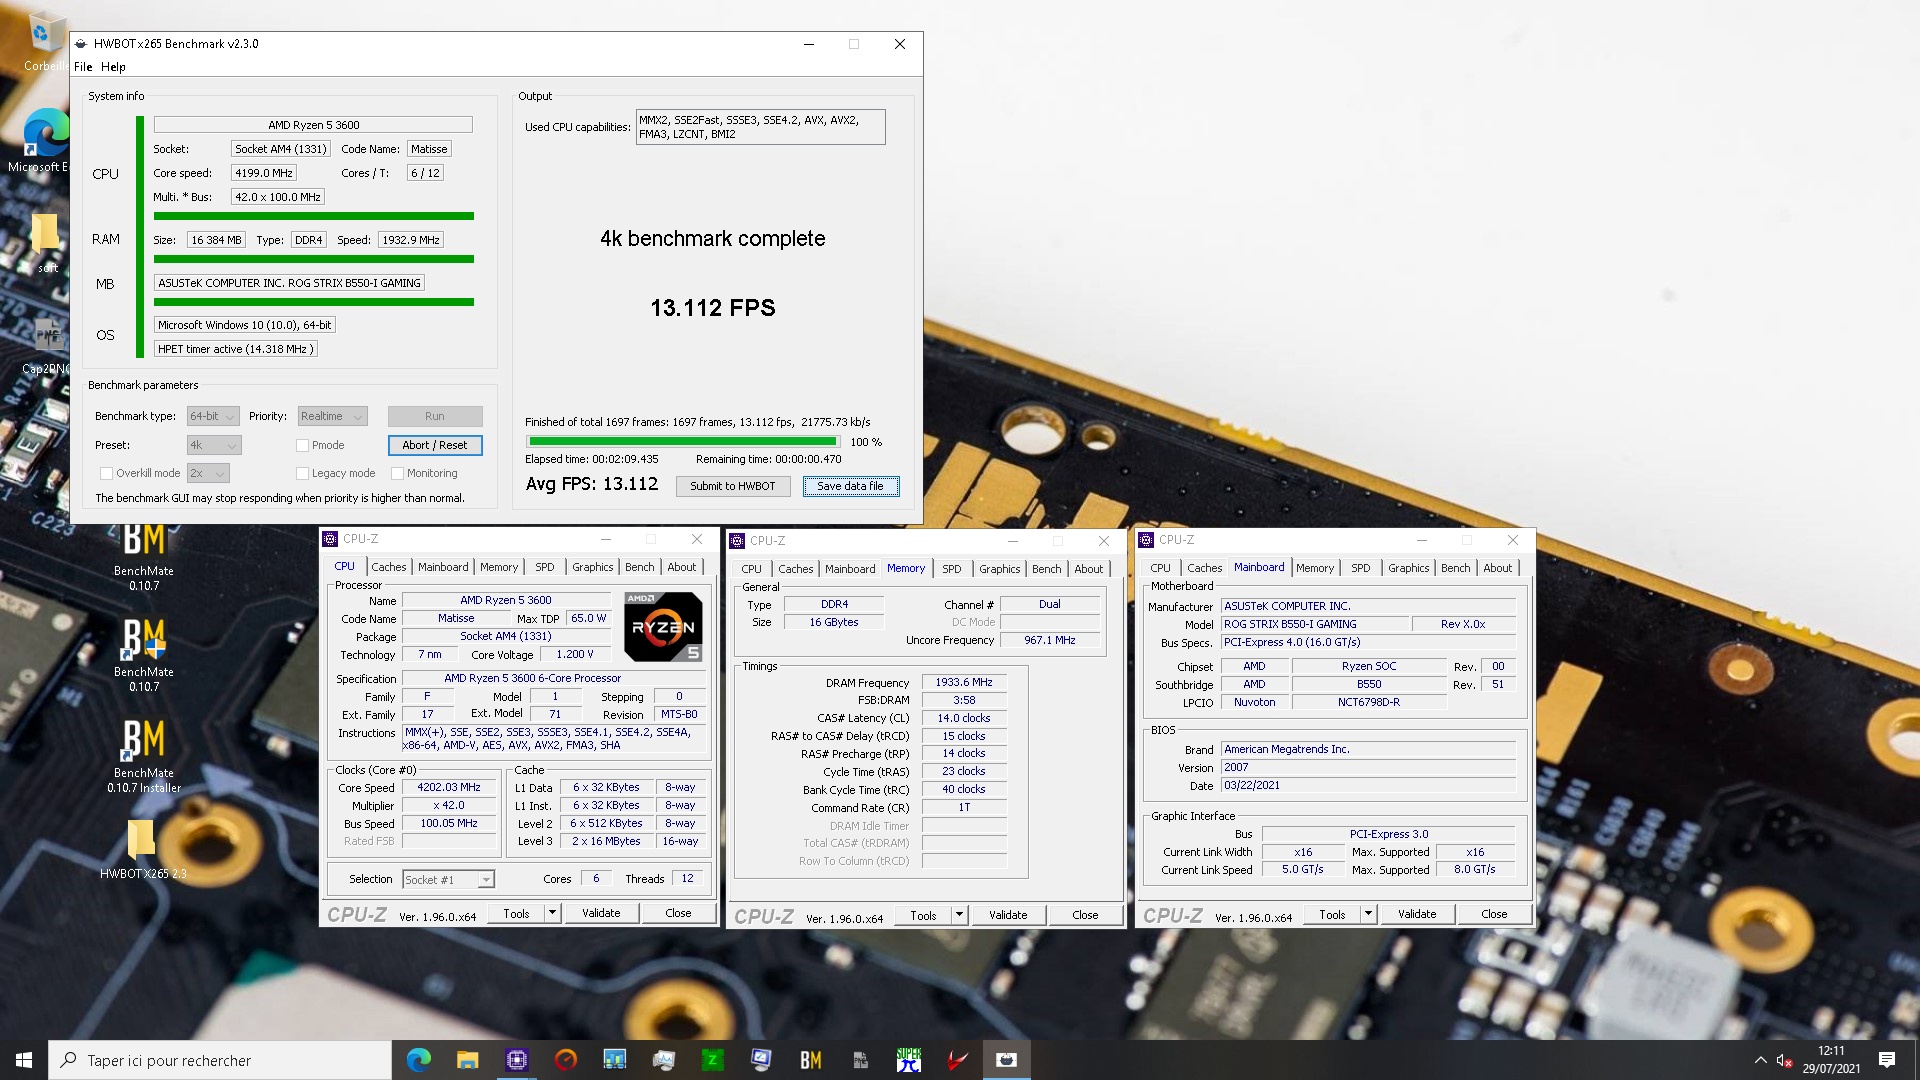Image resolution: width=1920 pixels, height=1080 pixels.
Task: Expand Tools arrow in CPU tab window
Action: tap(552, 913)
